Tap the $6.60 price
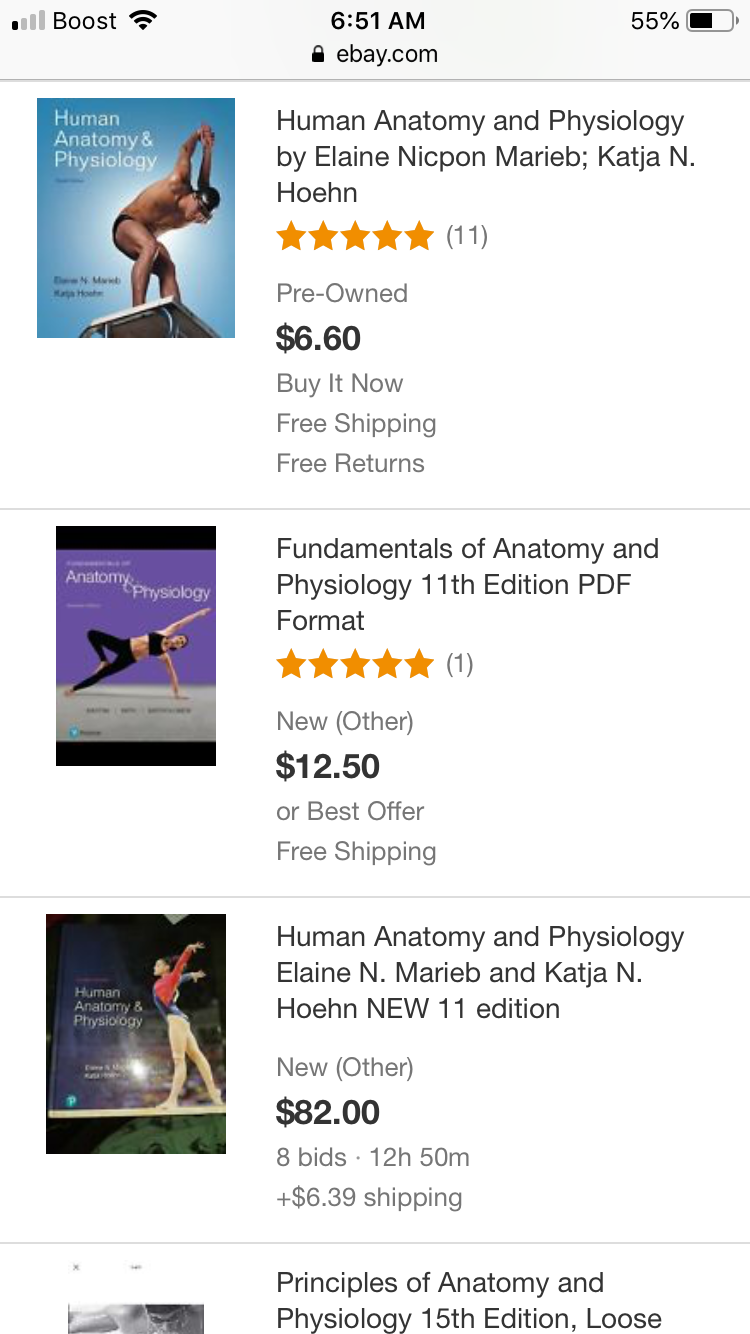The height and width of the screenshot is (1334, 750). pyautogui.click(x=318, y=338)
